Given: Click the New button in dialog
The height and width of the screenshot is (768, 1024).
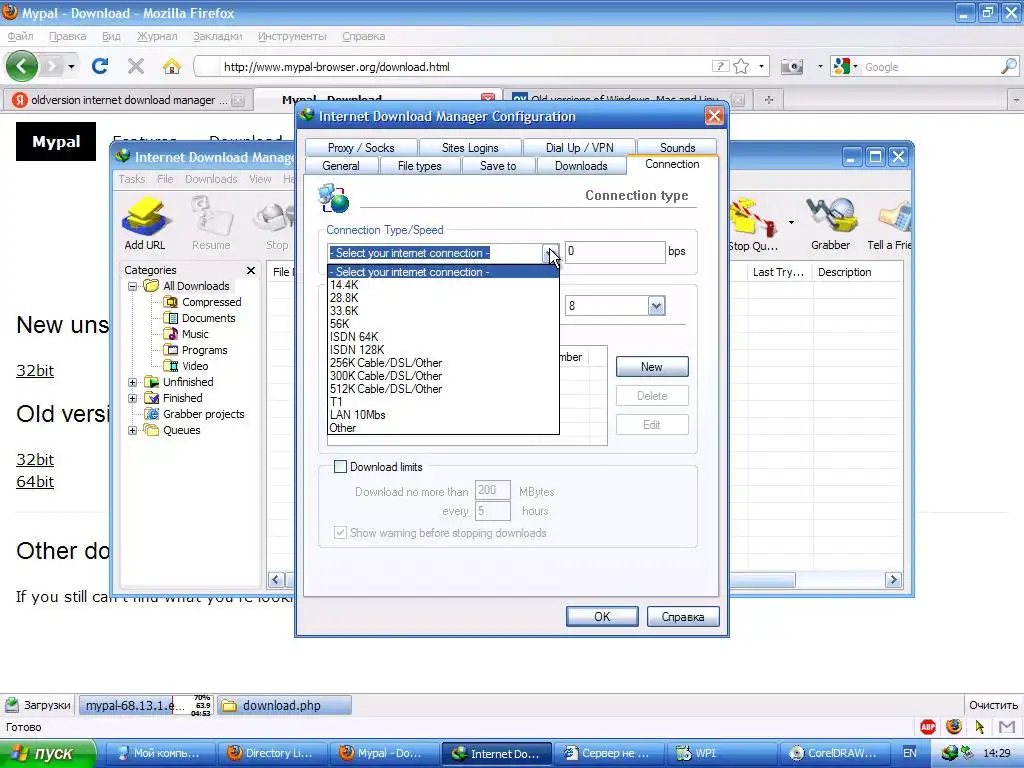Looking at the screenshot, I should pos(652,366).
